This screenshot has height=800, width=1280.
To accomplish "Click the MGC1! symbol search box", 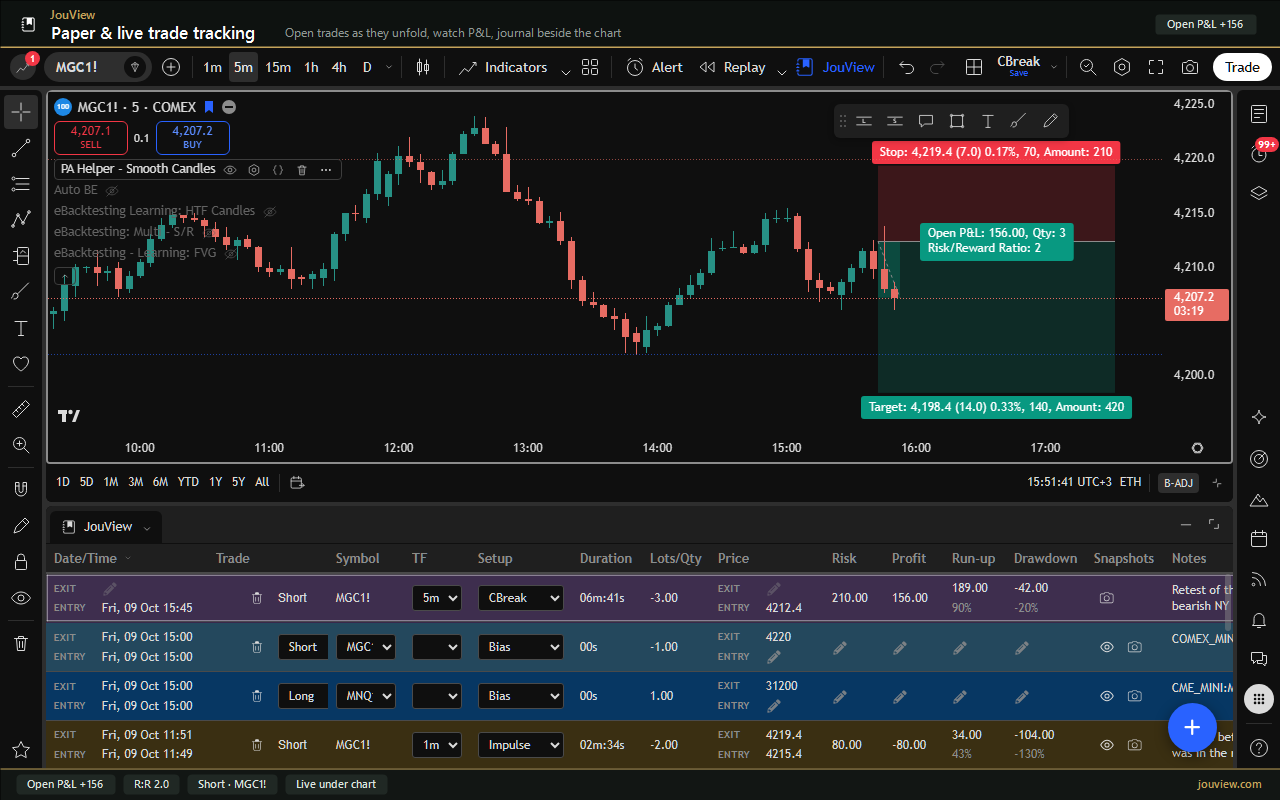I will [97, 67].
